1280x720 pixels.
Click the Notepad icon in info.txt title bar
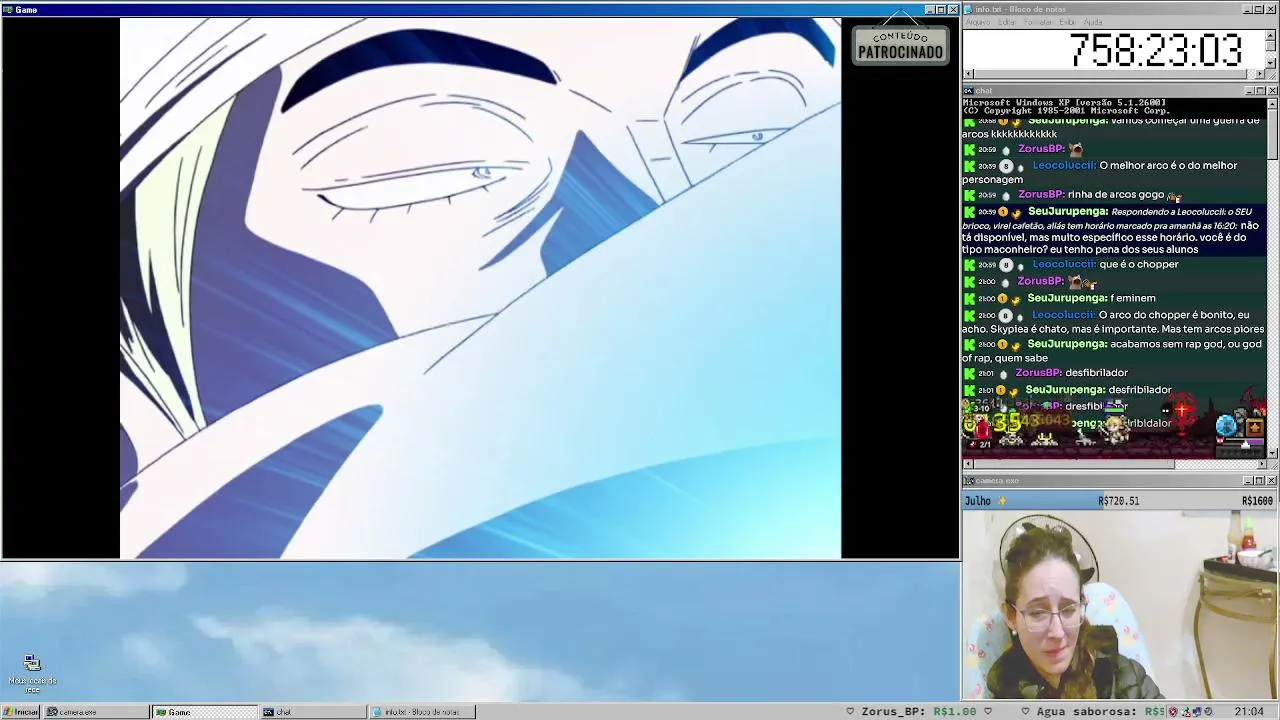pyautogui.click(x=969, y=10)
